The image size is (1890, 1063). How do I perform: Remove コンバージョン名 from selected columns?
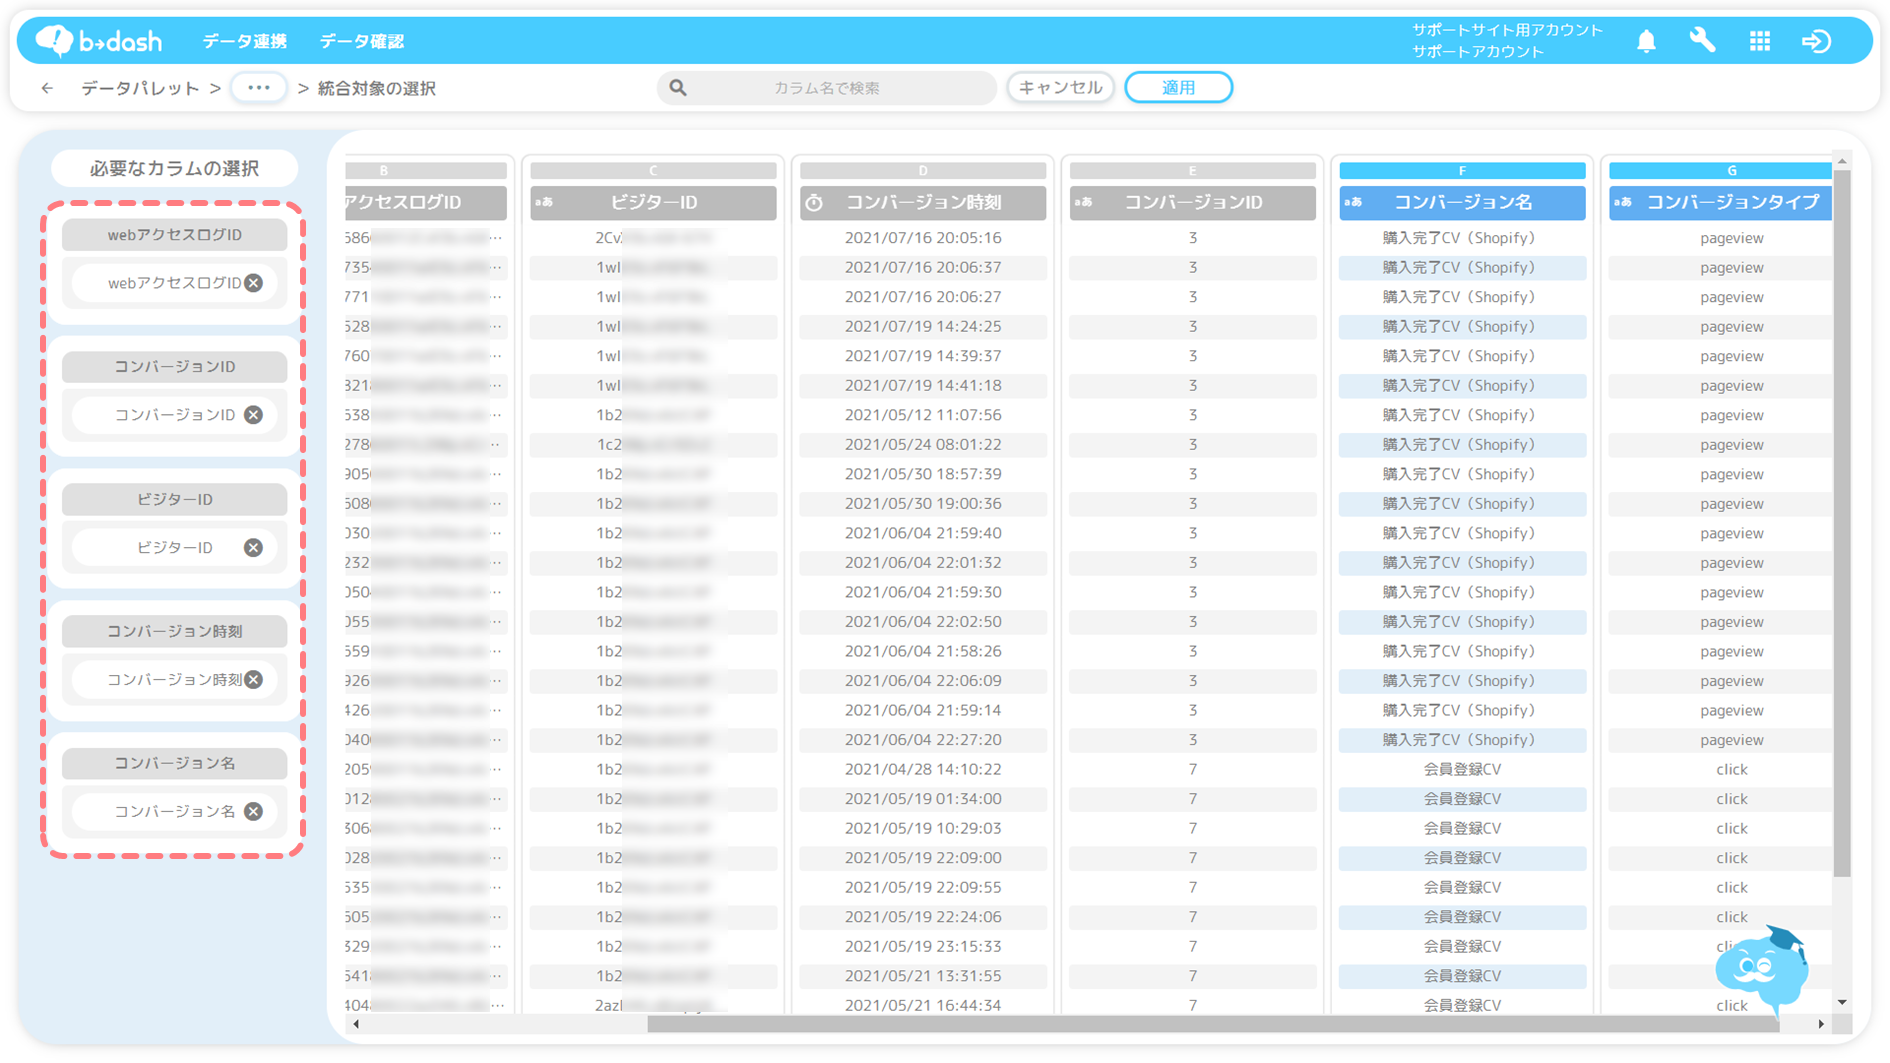pos(254,811)
